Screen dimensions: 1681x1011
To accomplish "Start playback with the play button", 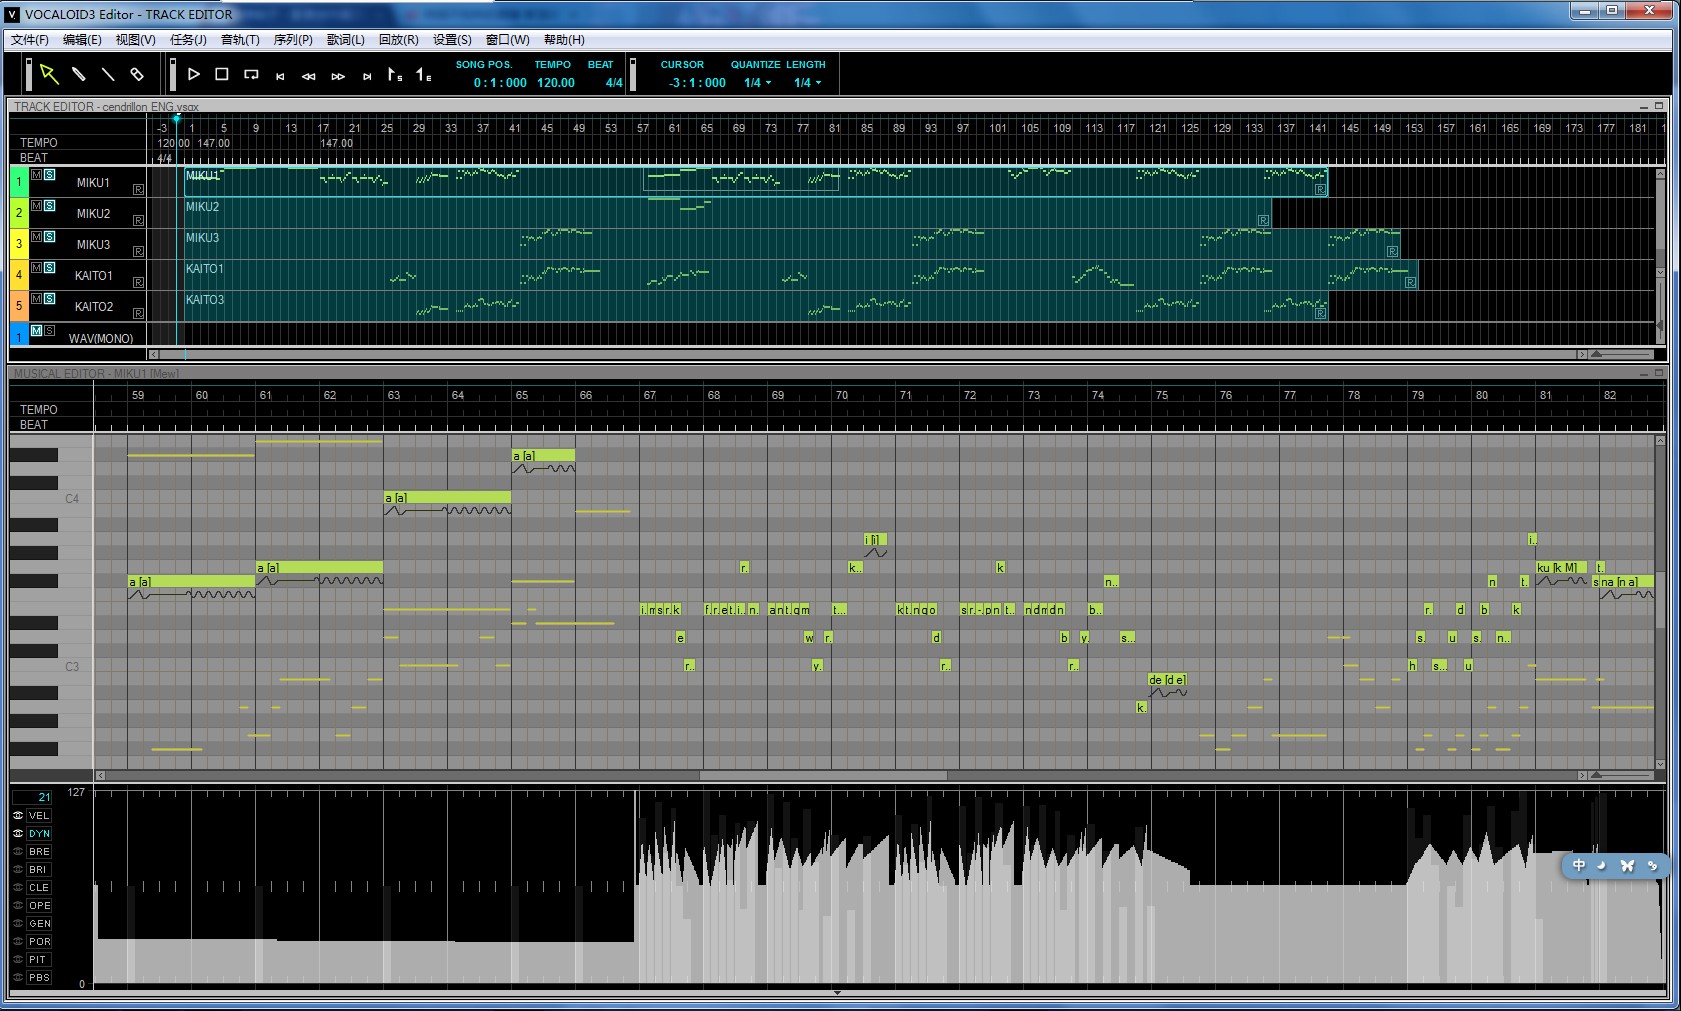I will (x=194, y=74).
